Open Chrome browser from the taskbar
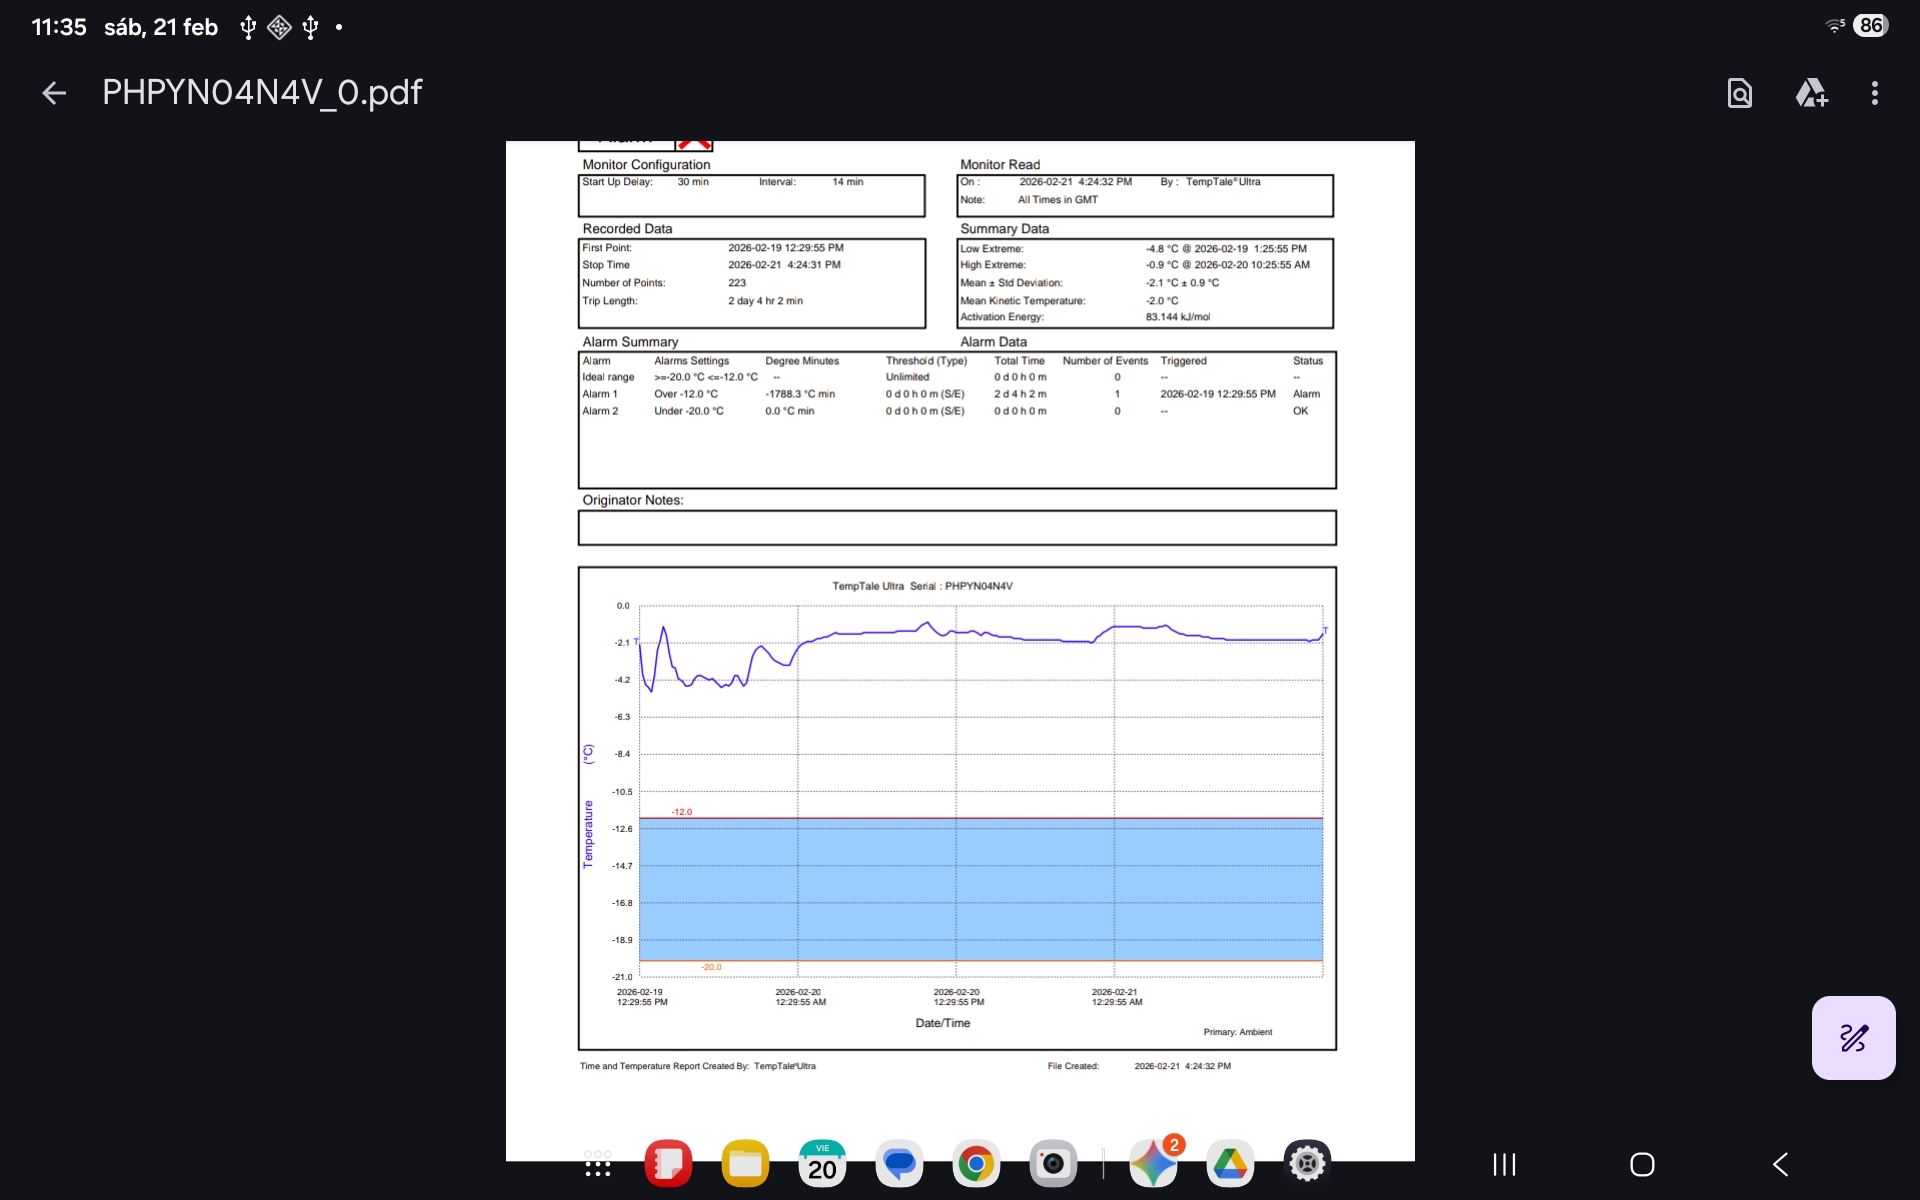The height and width of the screenshot is (1200, 1920). (976, 1164)
